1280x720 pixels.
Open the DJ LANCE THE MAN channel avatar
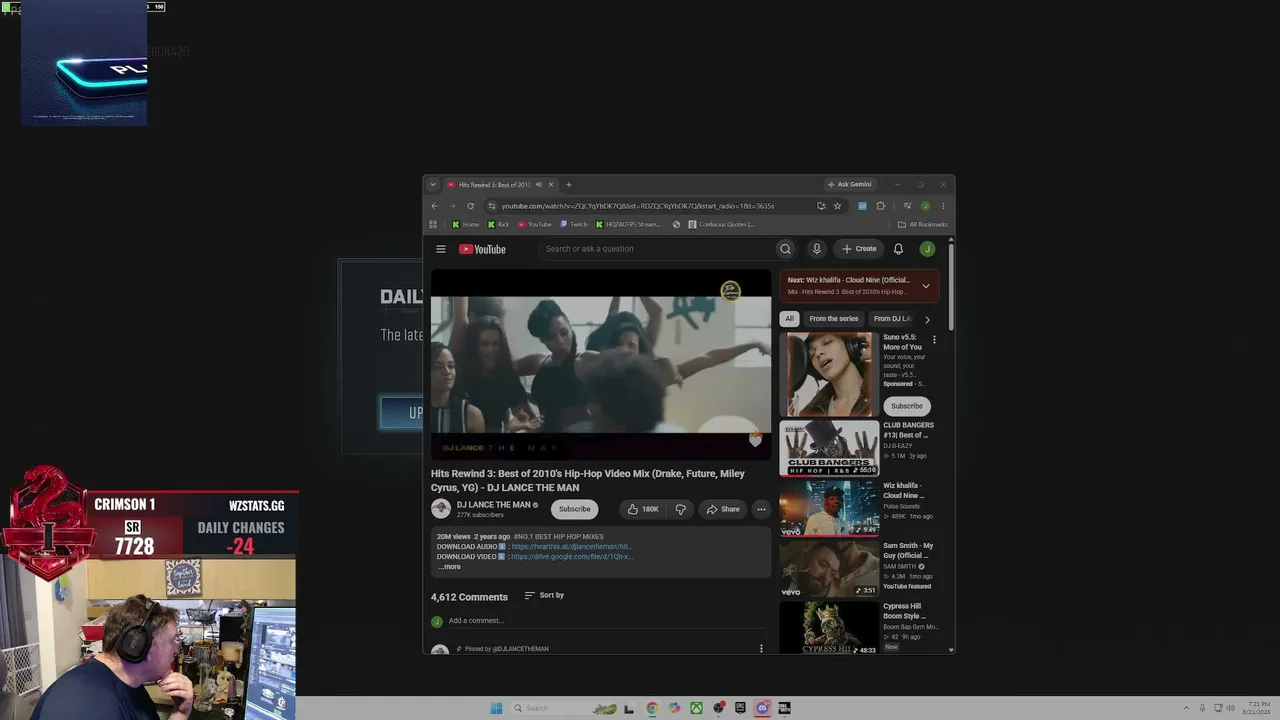click(x=441, y=509)
